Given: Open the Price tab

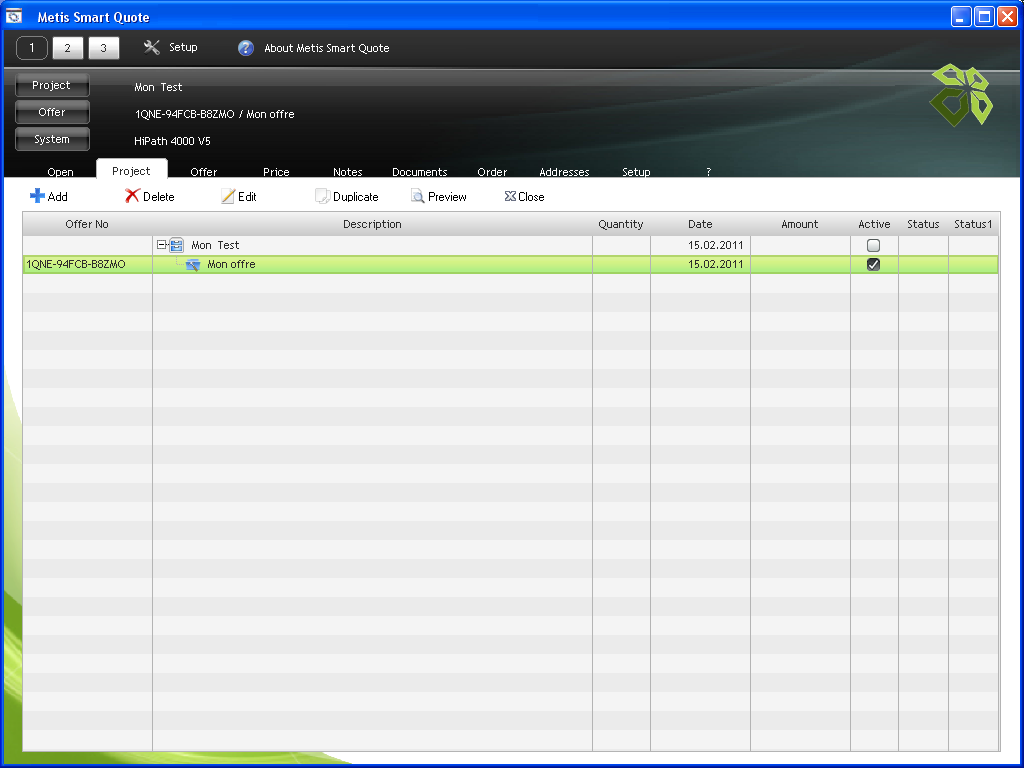Looking at the screenshot, I should click(x=276, y=172).
